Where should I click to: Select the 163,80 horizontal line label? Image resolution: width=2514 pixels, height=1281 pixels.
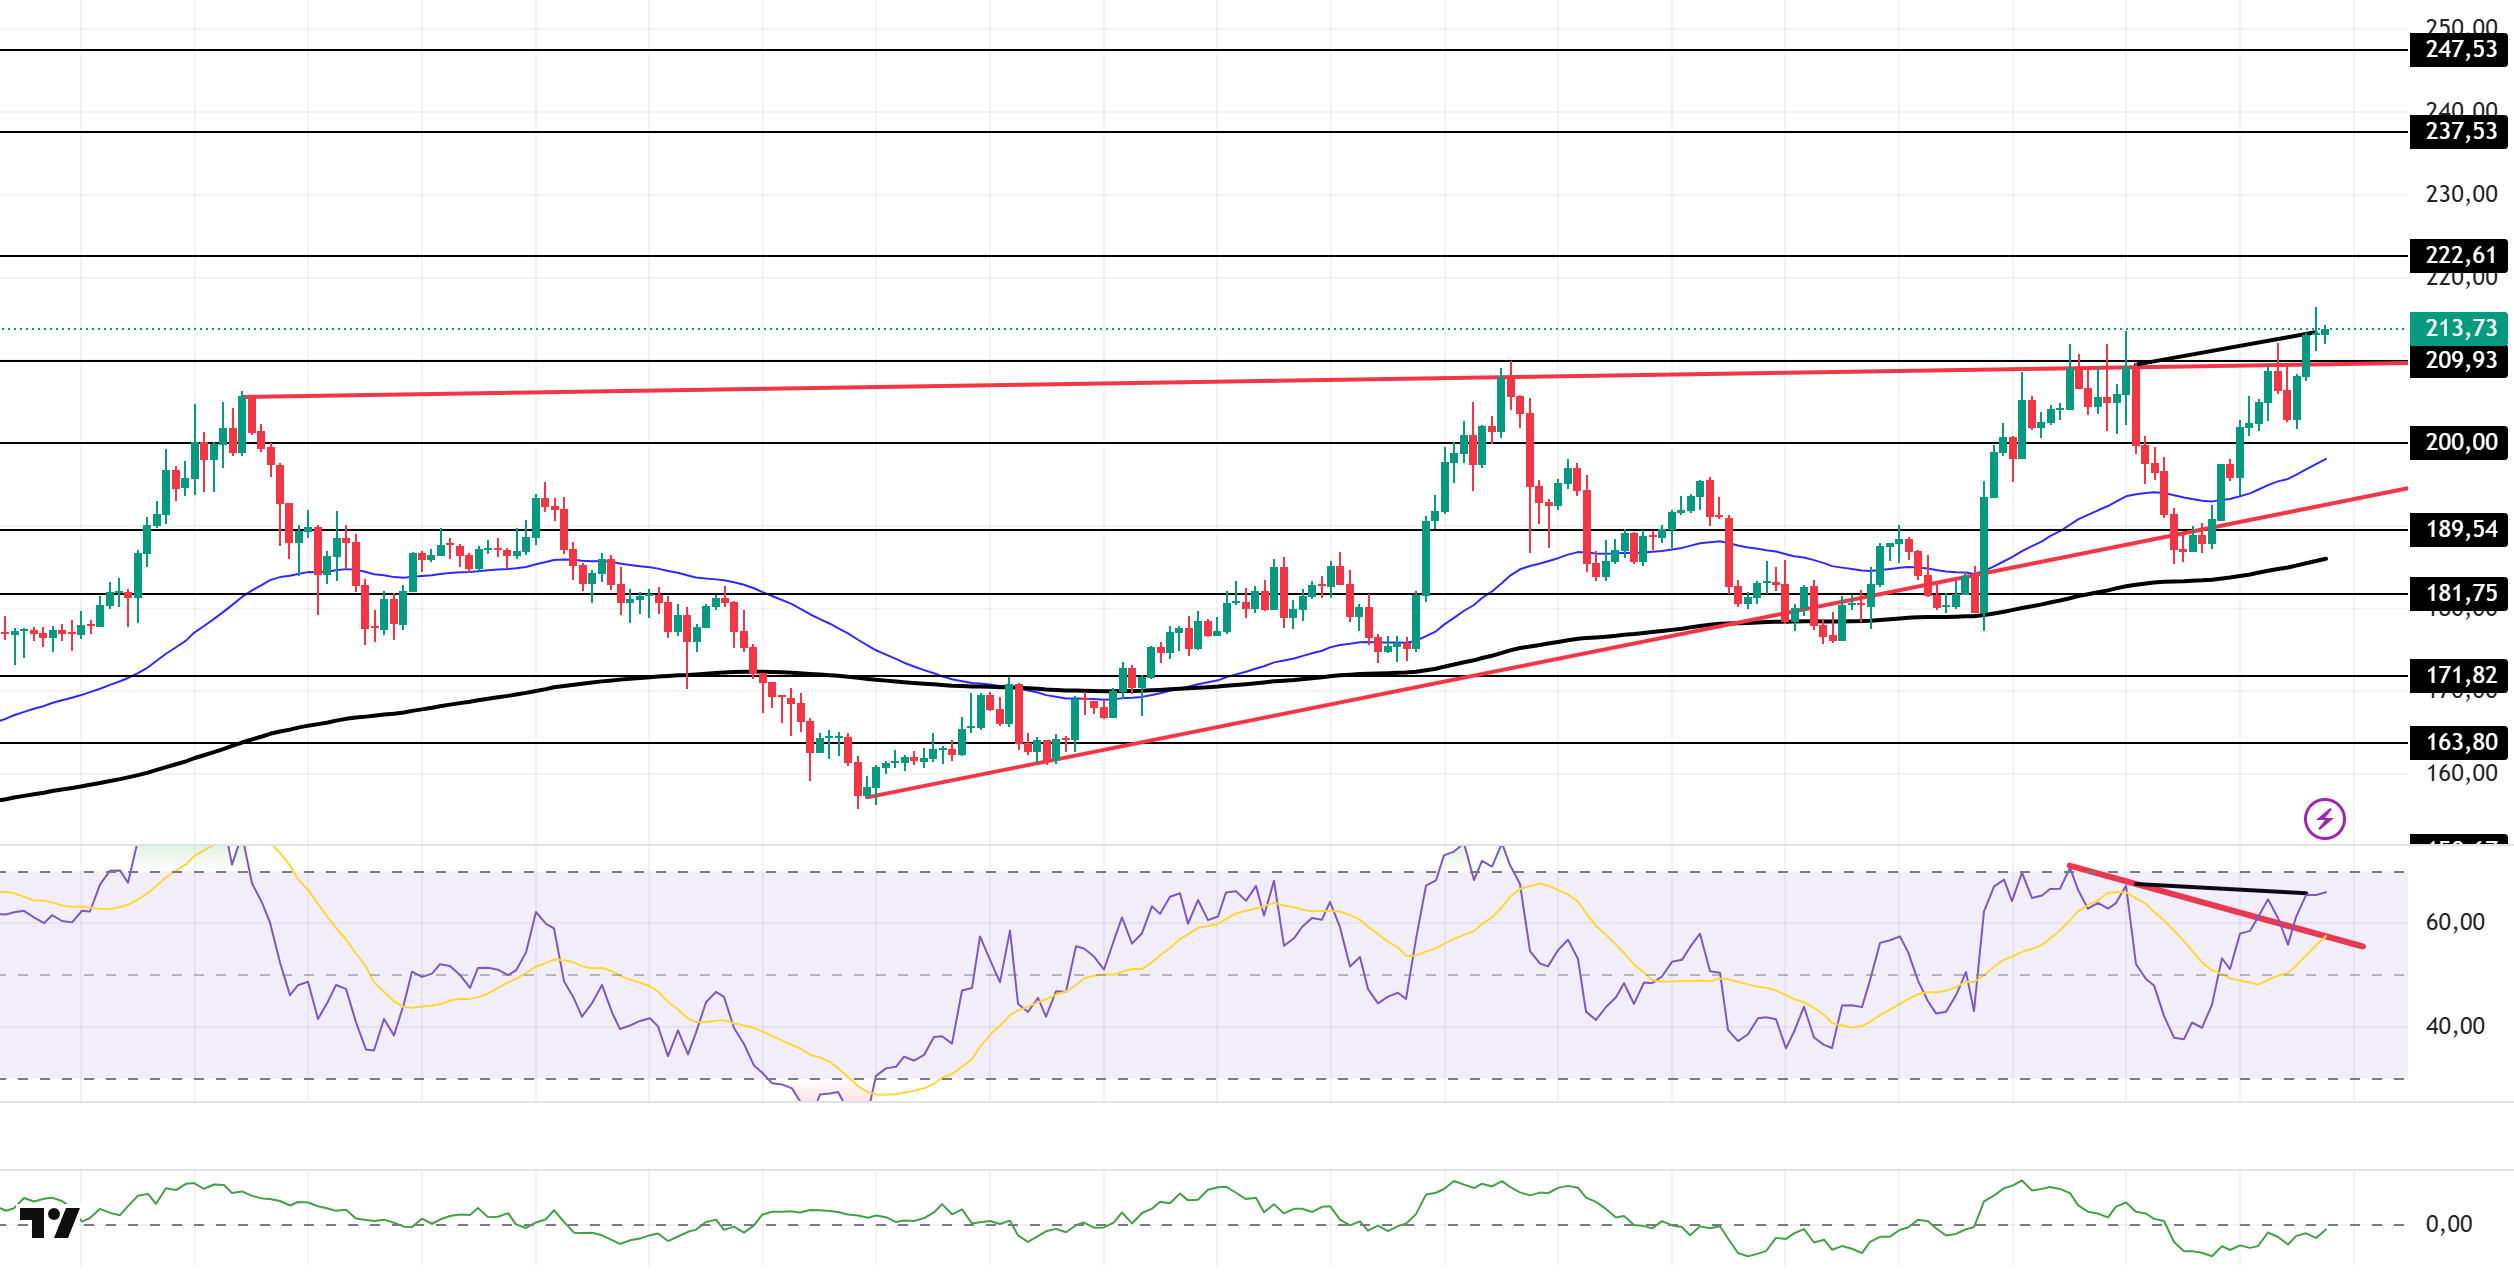2459,742
